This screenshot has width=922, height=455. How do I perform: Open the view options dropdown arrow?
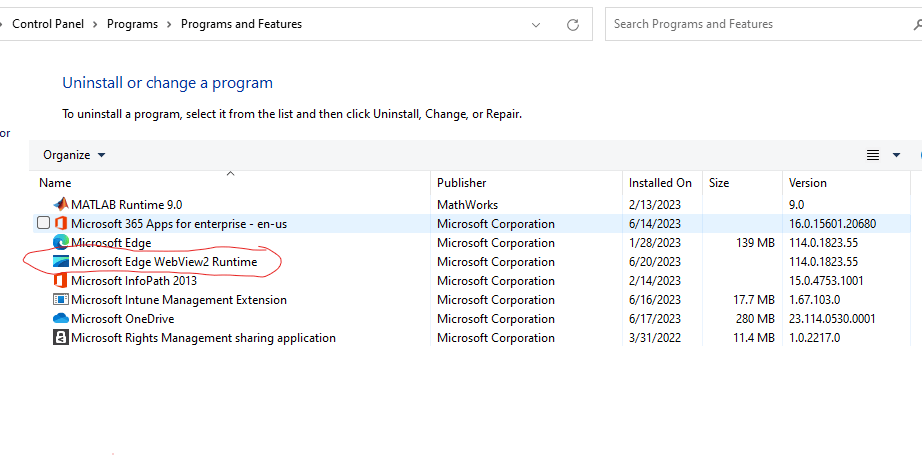(896, 155)
